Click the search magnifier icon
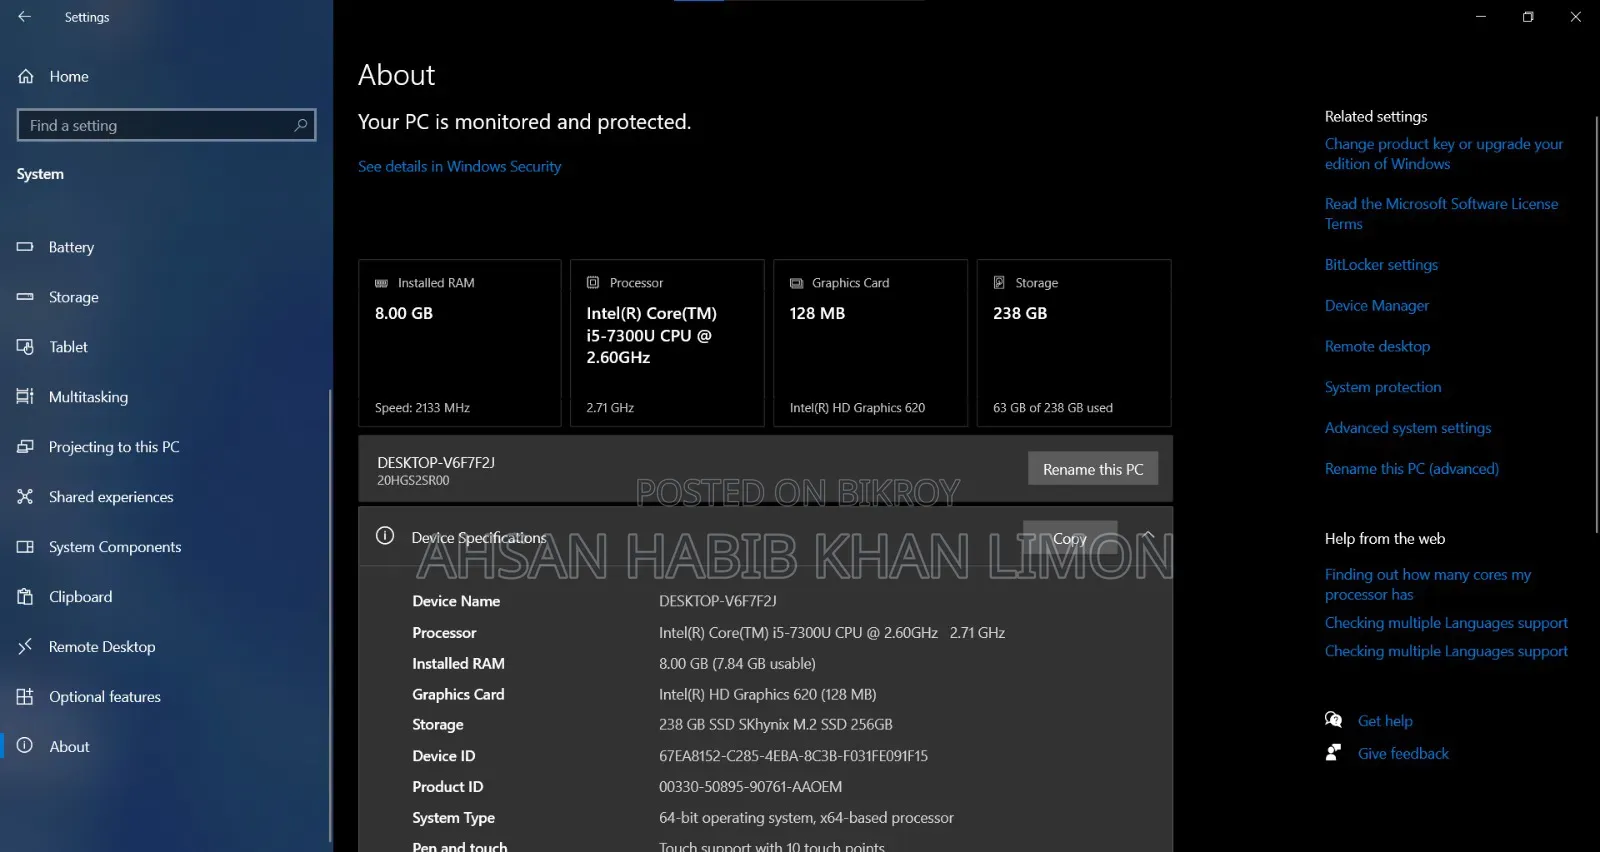1600x852 pixels. [x=300, y=125]
